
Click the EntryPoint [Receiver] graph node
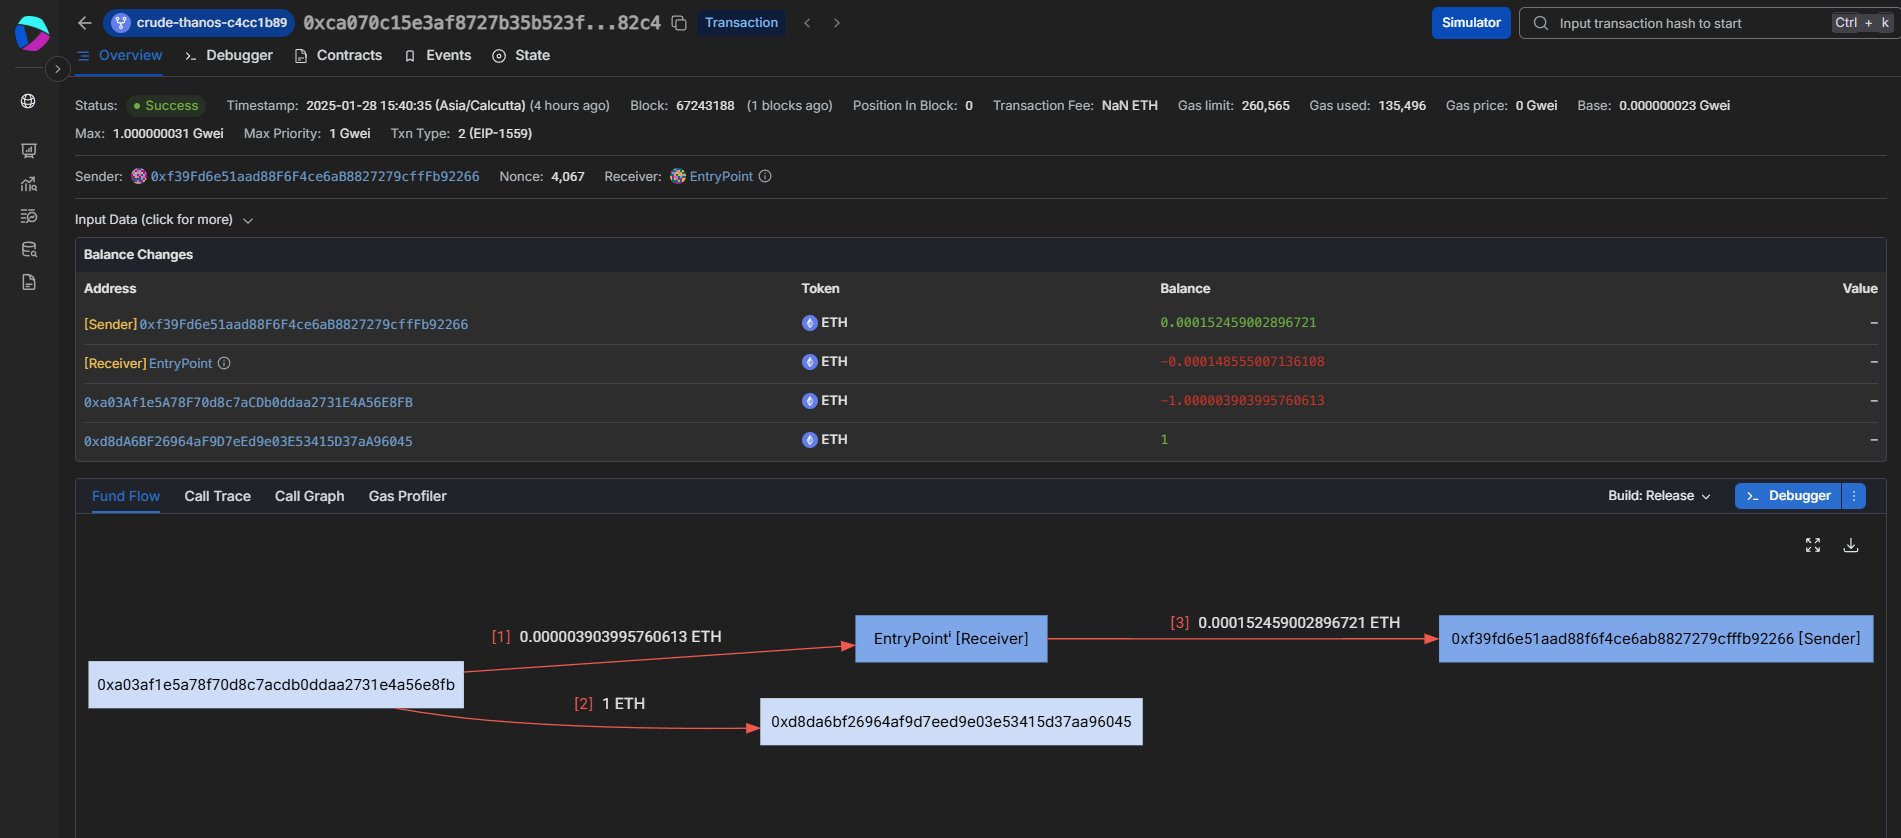pos(951,638)
